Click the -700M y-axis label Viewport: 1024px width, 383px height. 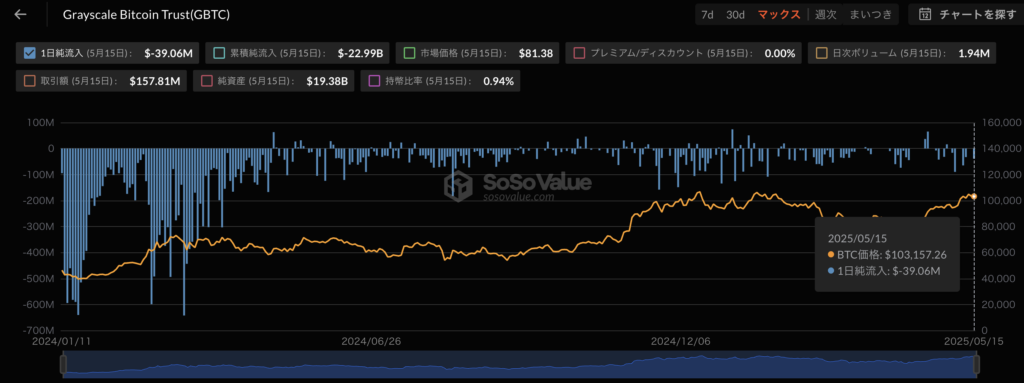(x=40, y=330)
